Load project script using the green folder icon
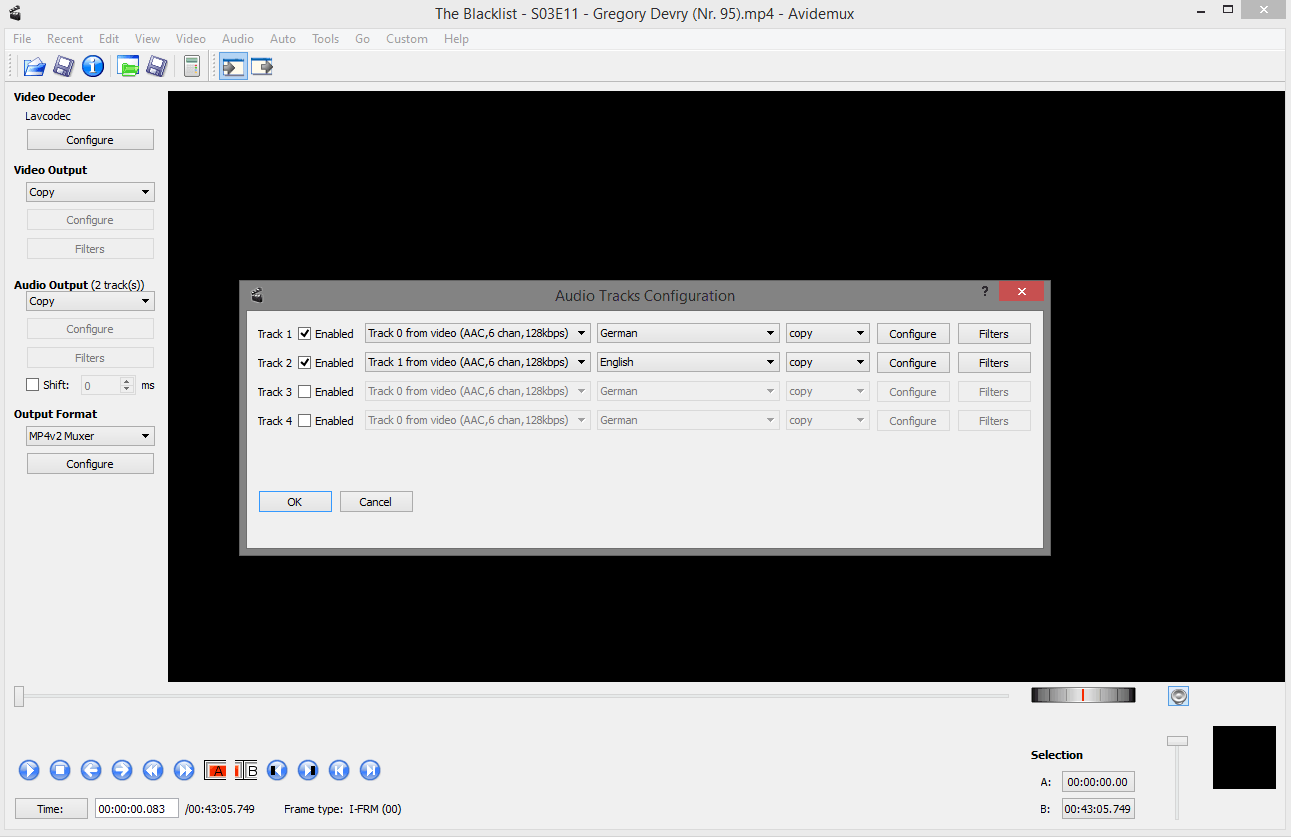The width and height of the screenshot is (1291, 837). [x=128, y=67]
